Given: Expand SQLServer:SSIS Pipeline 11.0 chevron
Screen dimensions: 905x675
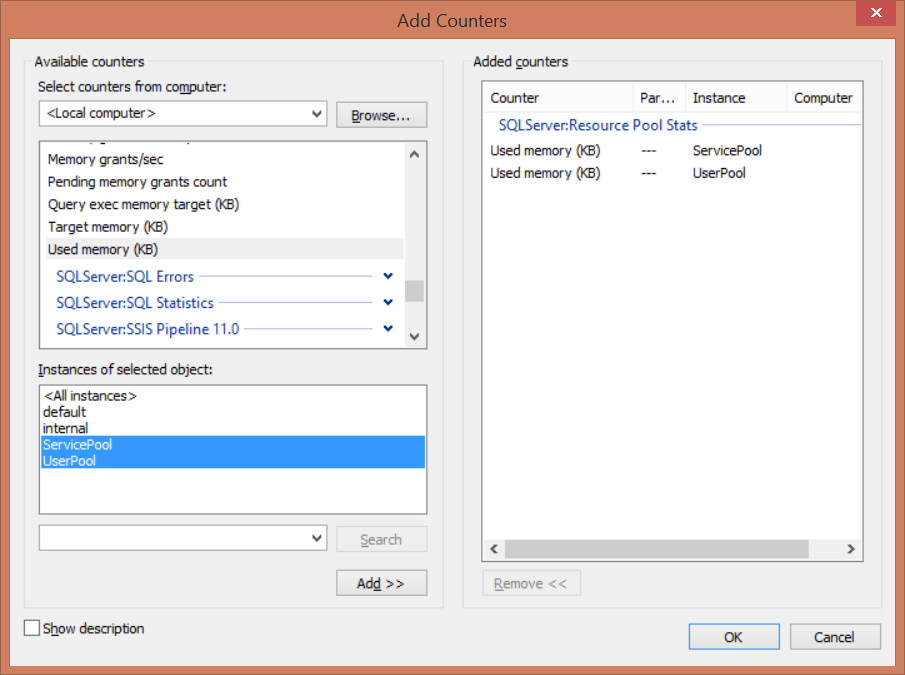Looking at the screenshot, I should pyautogui.click(x=388, y=328).
